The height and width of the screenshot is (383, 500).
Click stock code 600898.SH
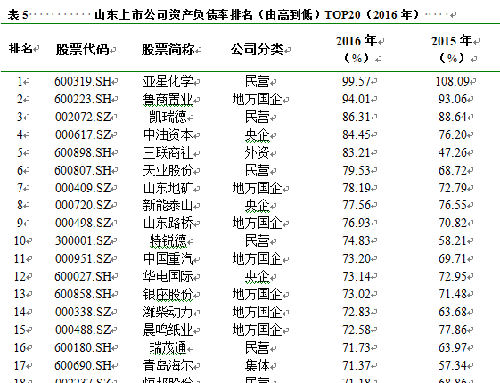pyautogui.click(x=82, y=153)
